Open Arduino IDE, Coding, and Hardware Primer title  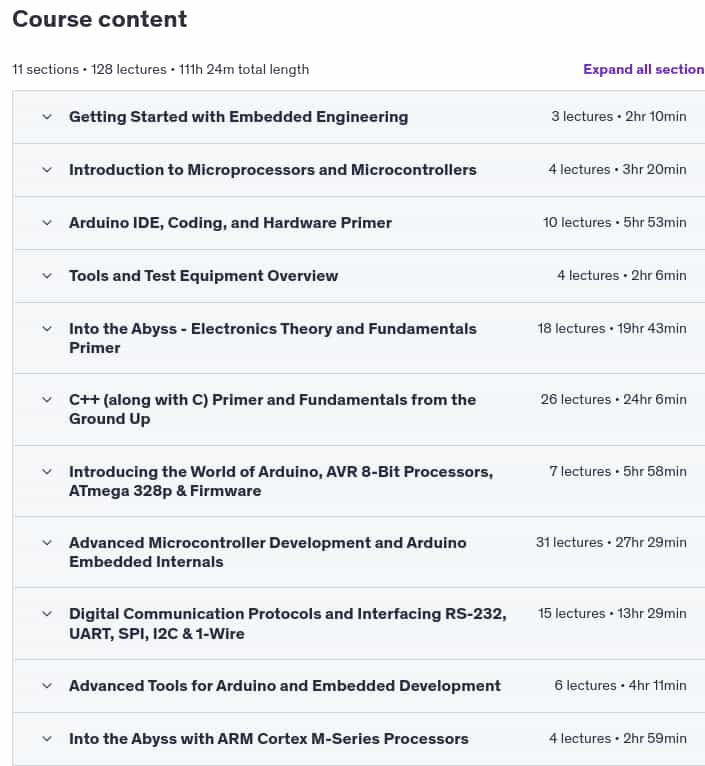click(230, 223)
